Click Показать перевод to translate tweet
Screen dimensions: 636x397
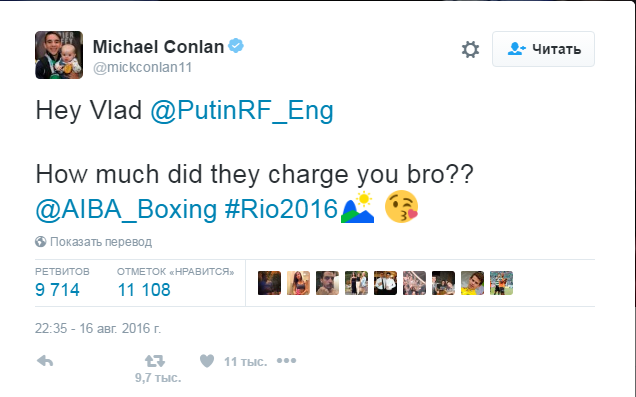click(x=101, y=242)
